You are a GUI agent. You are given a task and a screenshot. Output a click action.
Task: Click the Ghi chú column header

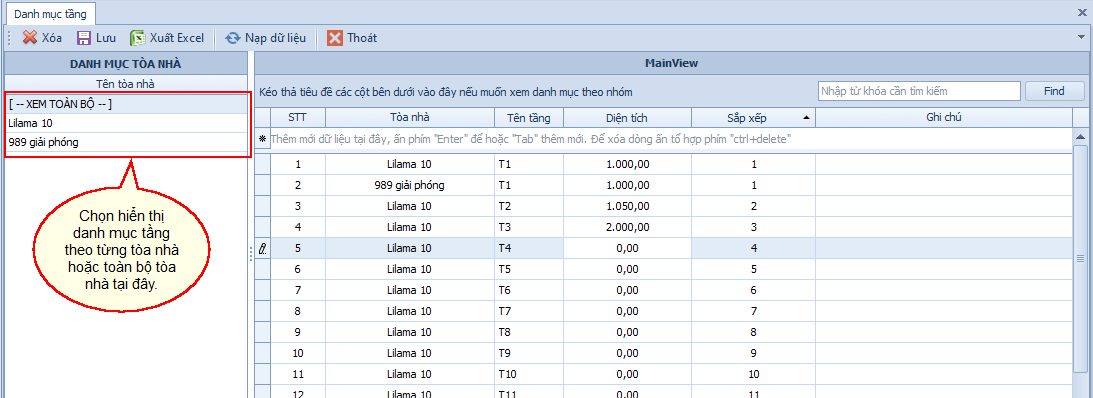pos(943,118)
